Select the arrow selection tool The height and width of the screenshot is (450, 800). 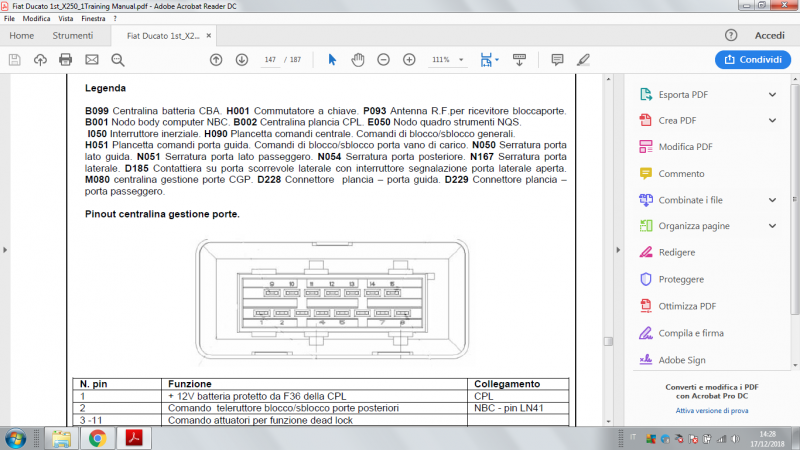click(x=333, y=60)
